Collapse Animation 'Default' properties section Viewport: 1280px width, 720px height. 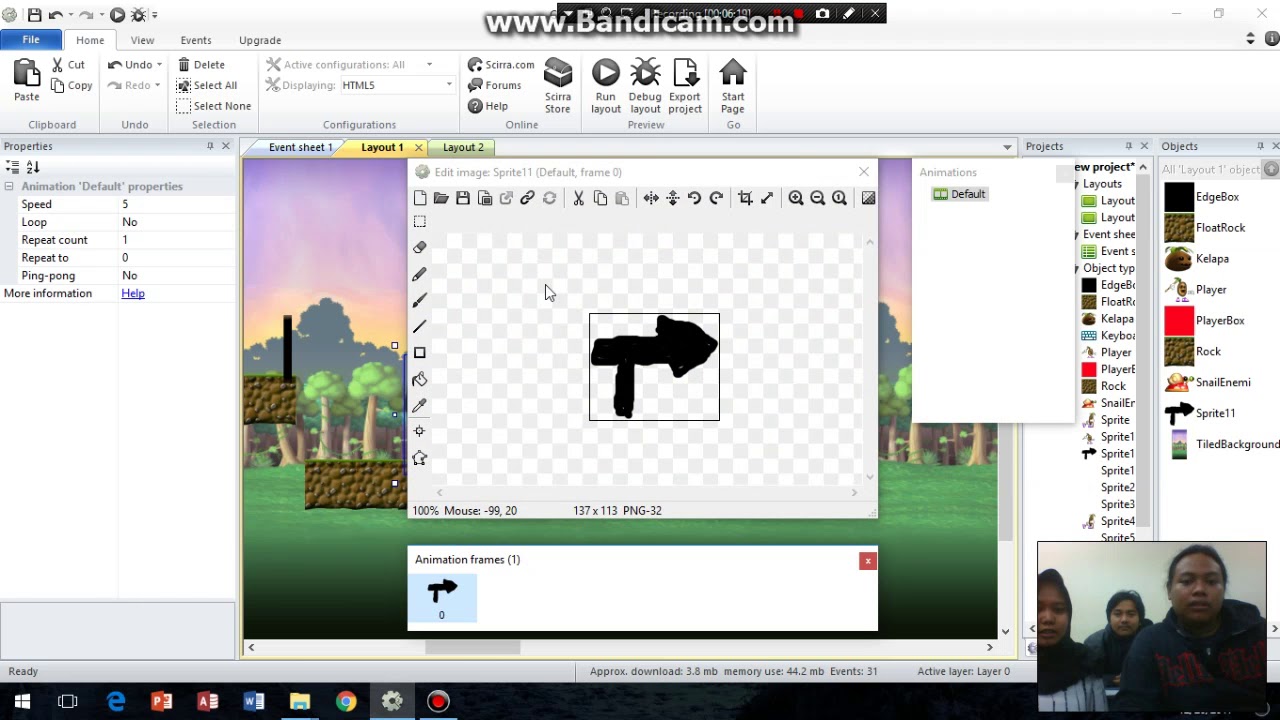[9, 187]
